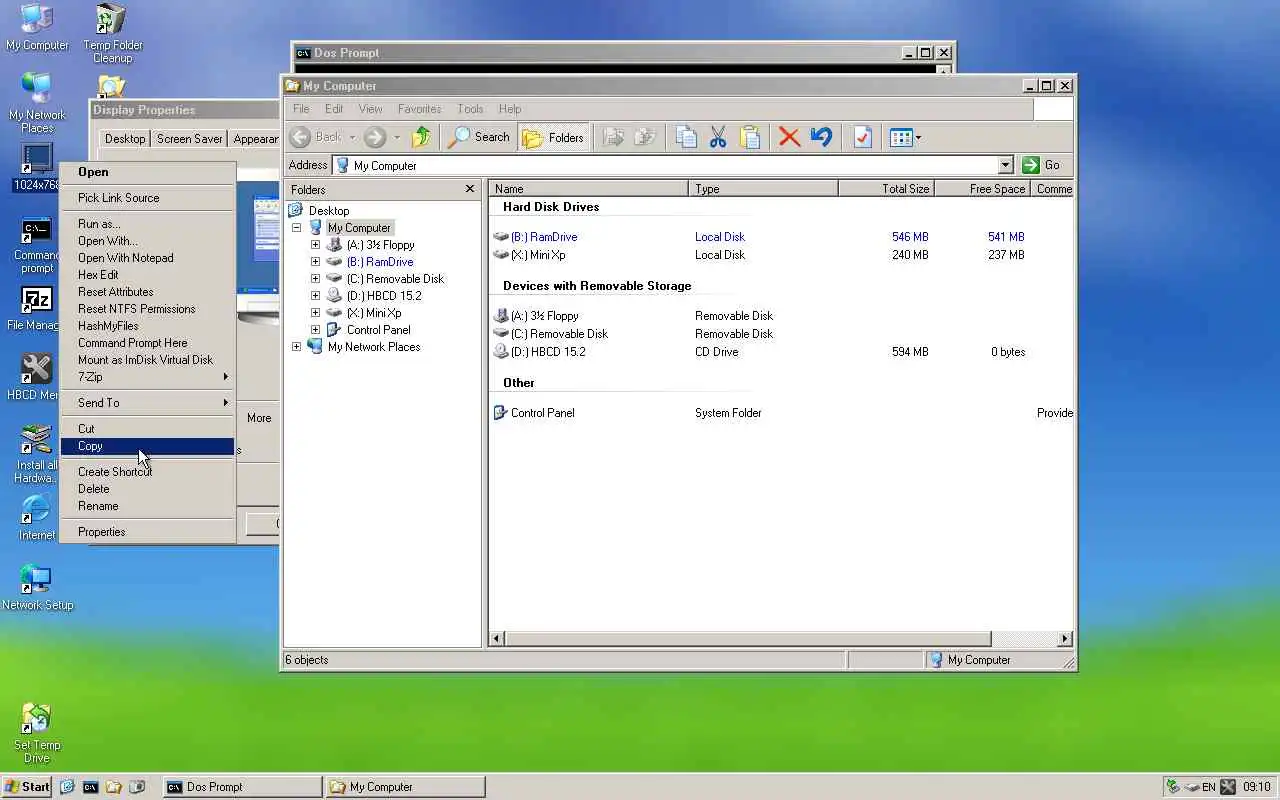Click the tools tray icon beside the clock
1280x800 pixels.
(1228, 787)
